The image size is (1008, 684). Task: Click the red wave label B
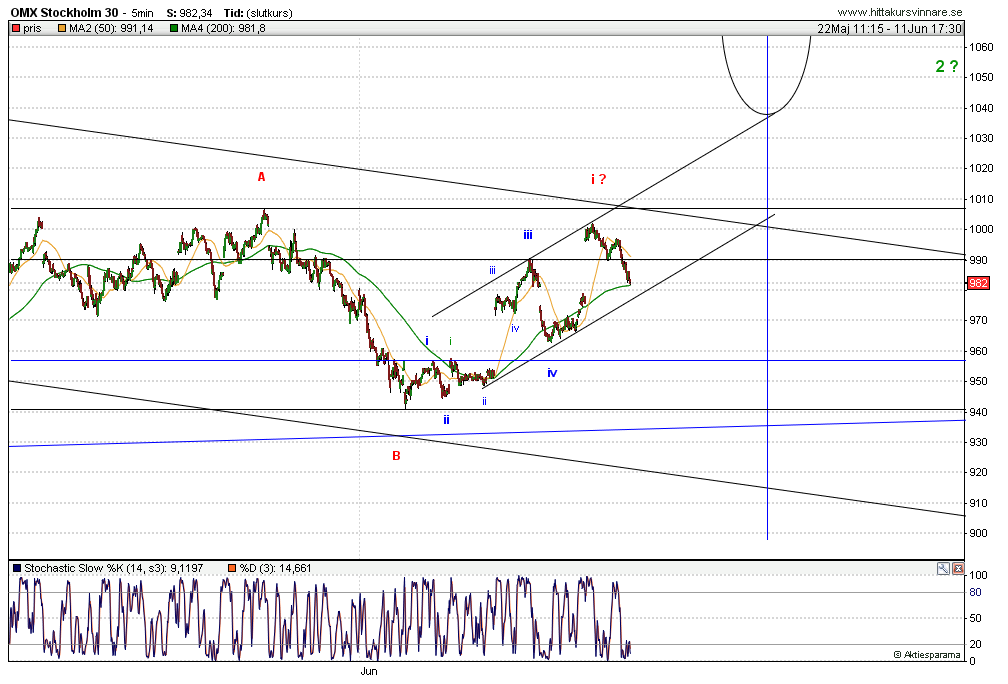(396, 456)
